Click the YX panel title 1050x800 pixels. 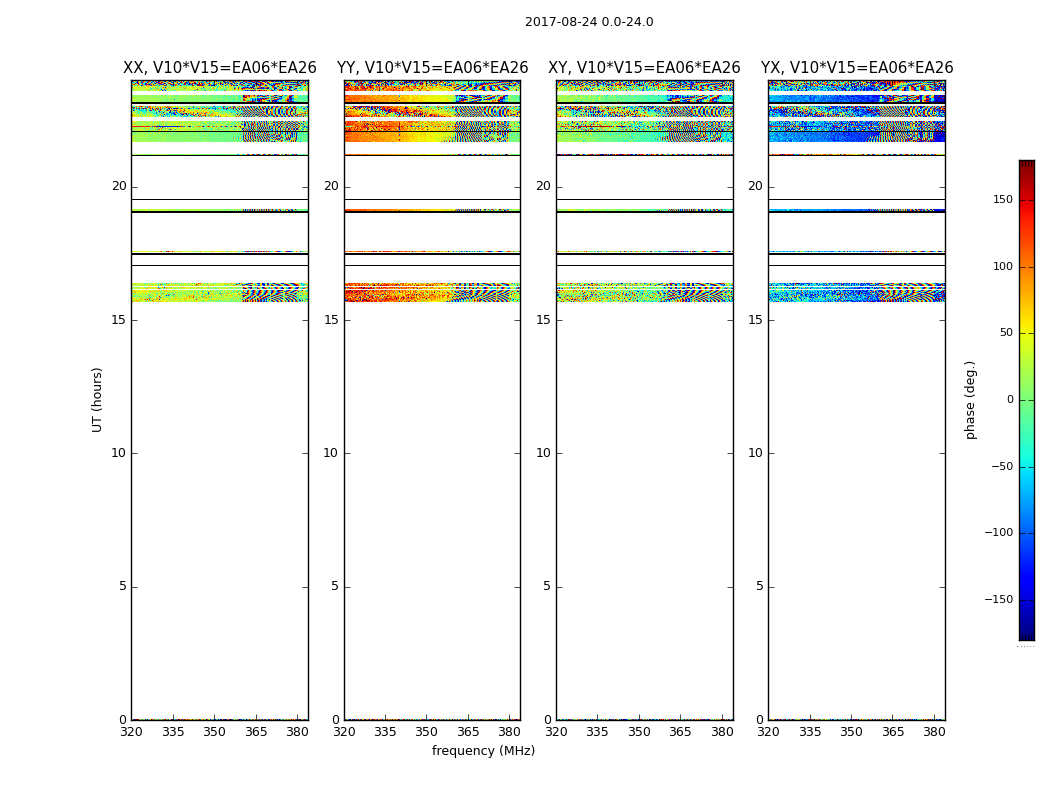point(856,68)
